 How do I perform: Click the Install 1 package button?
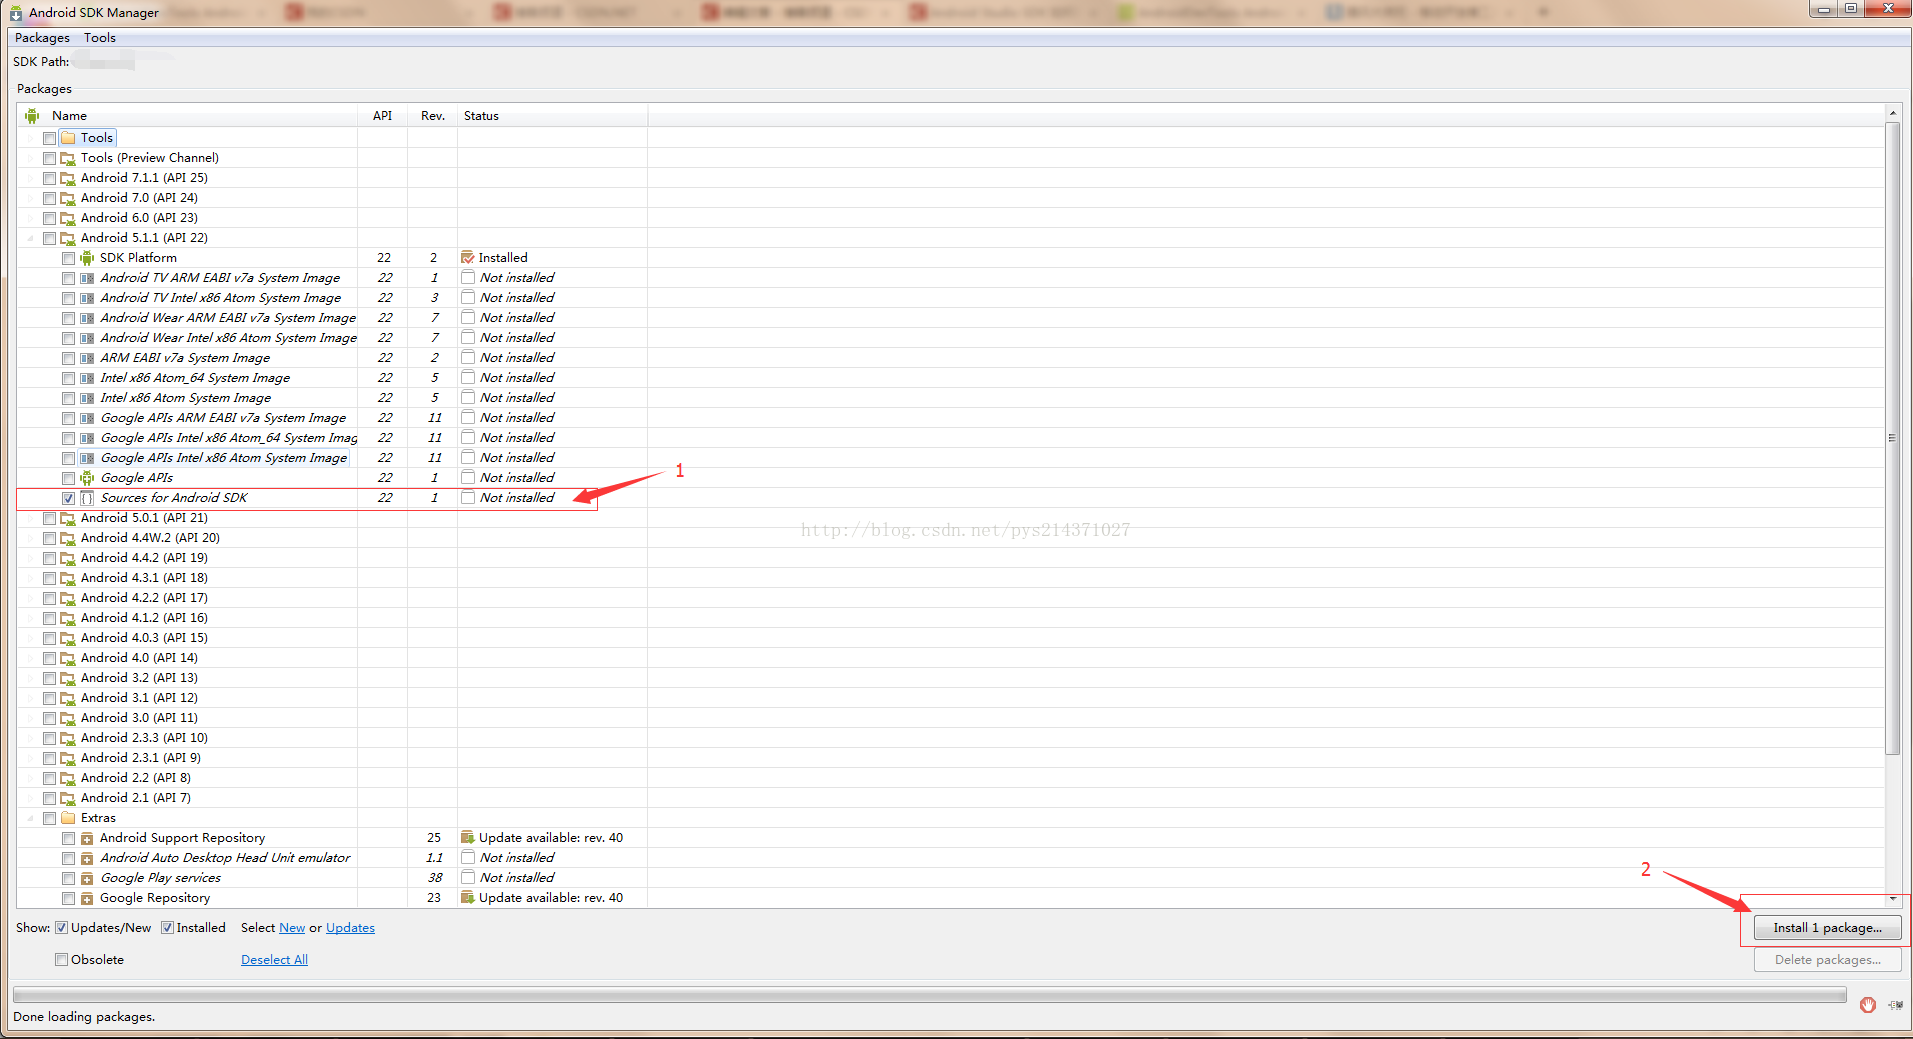click(x=1828, y=928)
